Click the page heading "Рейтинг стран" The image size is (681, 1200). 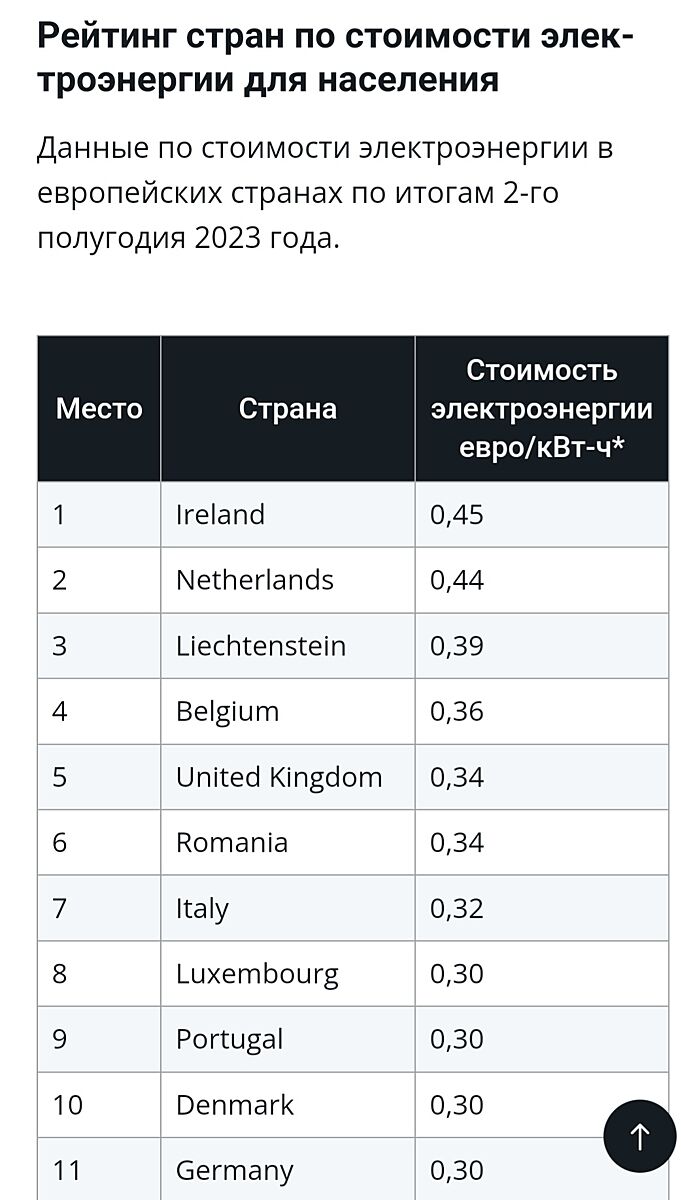[x=335, y=58]
